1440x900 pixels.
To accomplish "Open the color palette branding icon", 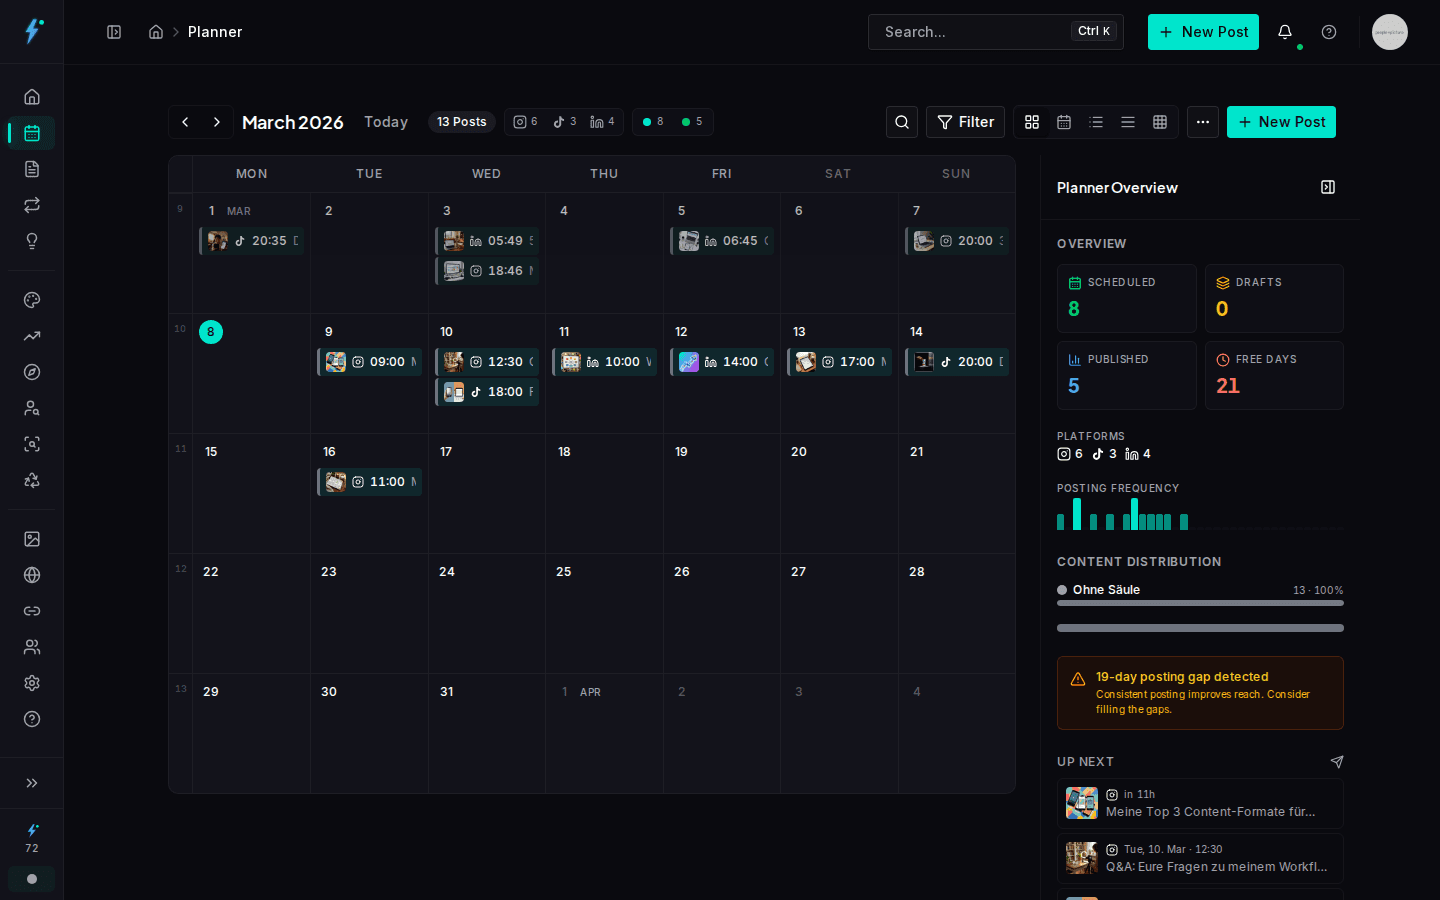I will click(x=31, y=300).
